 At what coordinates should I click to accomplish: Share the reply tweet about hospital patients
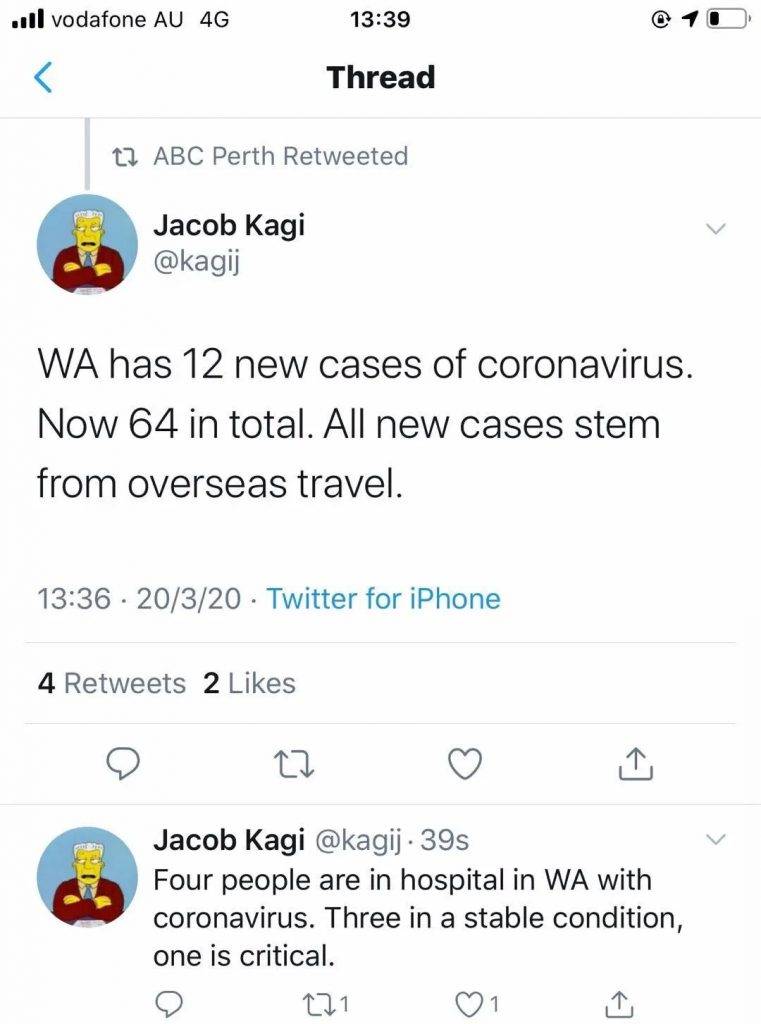point(619,1001)
